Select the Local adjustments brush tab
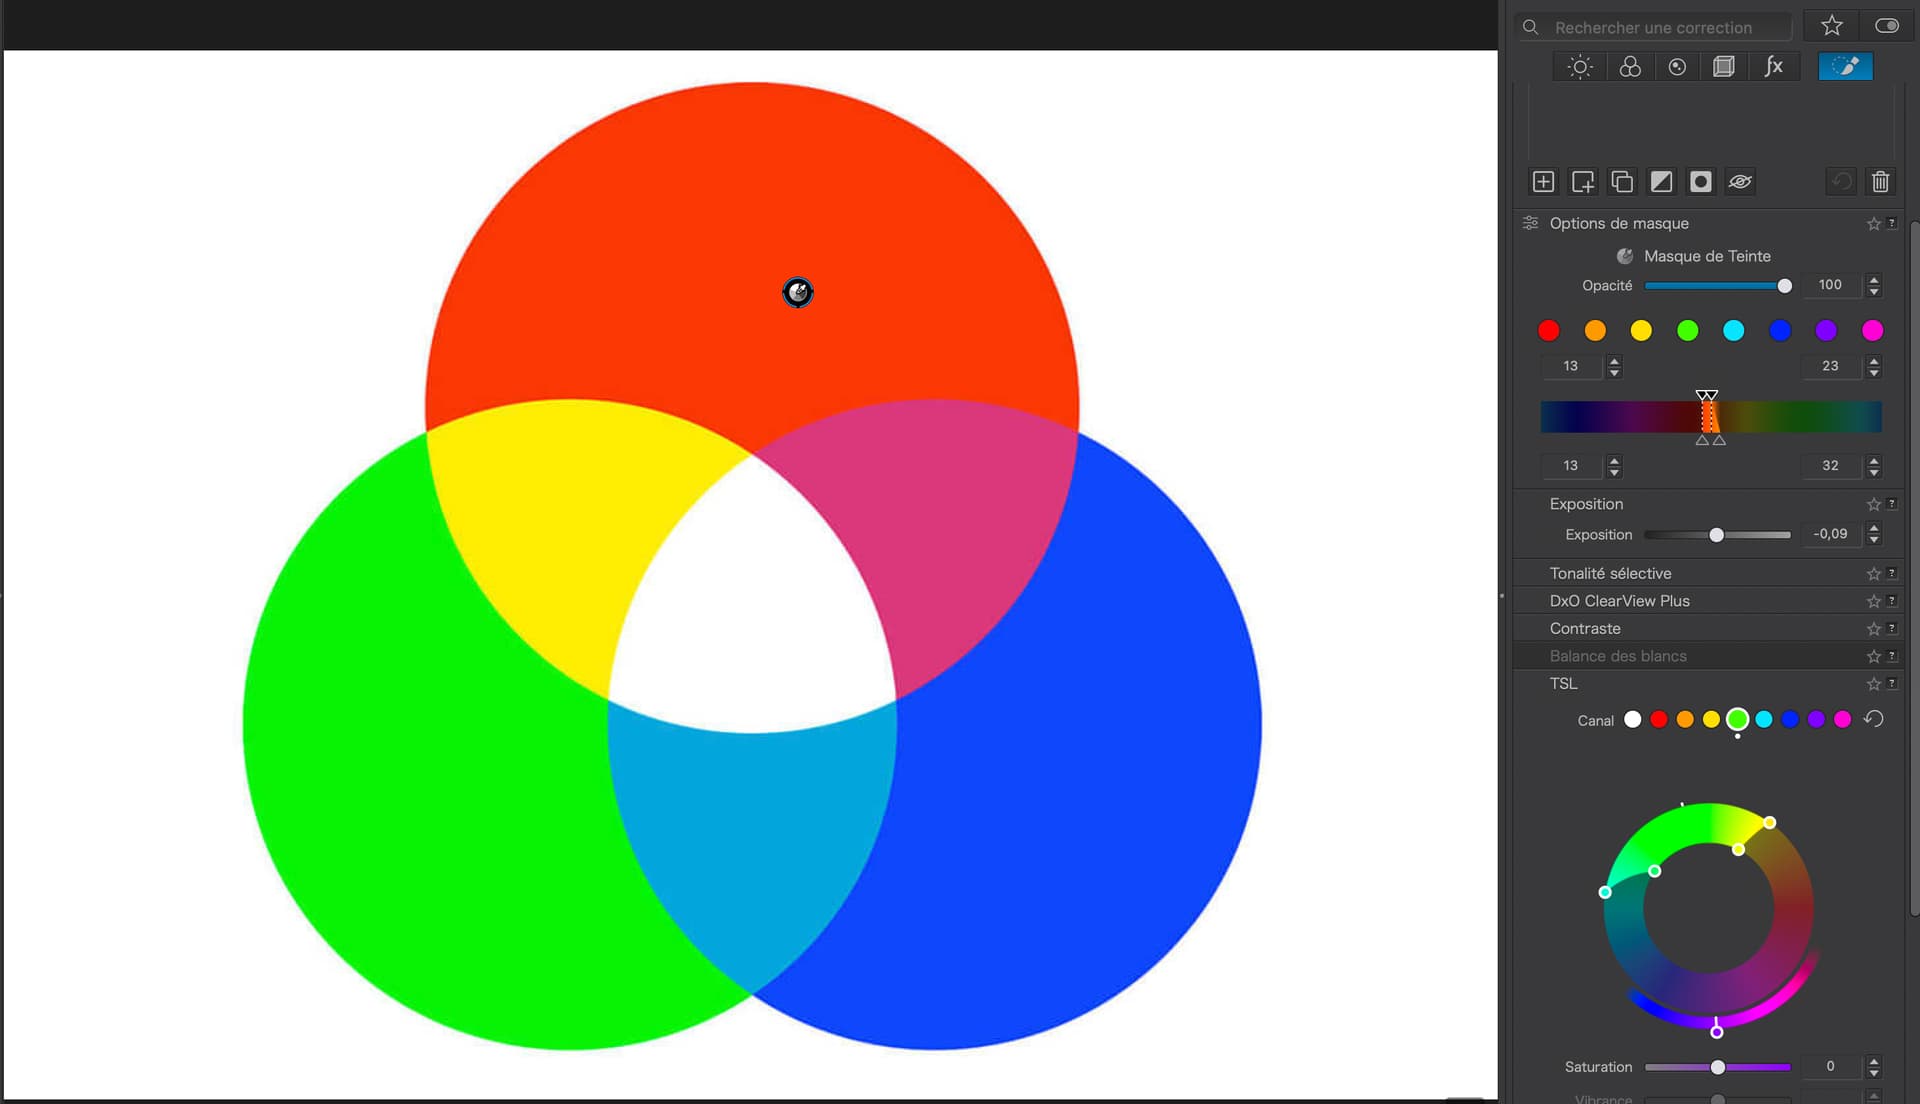 pyautogui.click(x=1845, y=67)
